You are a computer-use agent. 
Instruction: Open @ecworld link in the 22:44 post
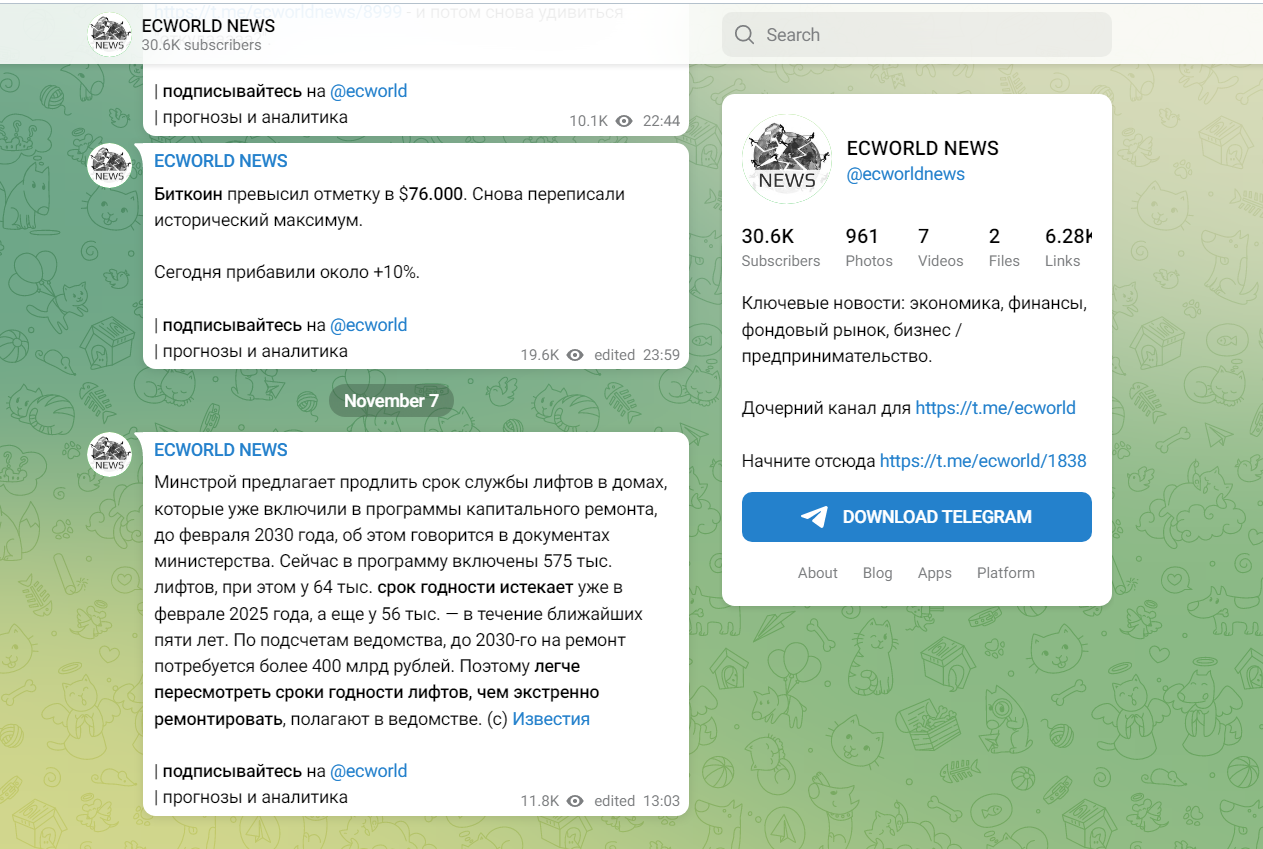pos(368,91)
